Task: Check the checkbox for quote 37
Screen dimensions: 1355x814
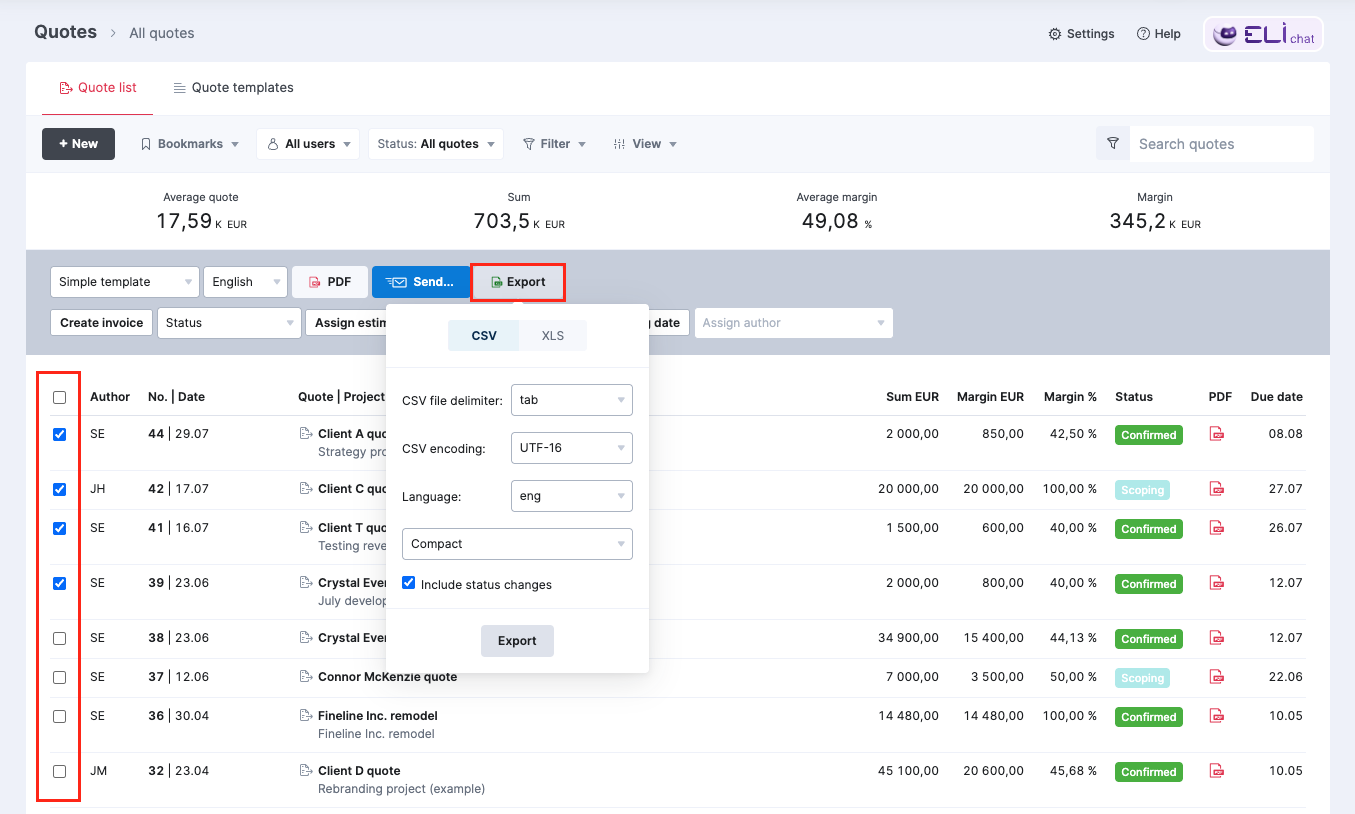Action: 59,677
